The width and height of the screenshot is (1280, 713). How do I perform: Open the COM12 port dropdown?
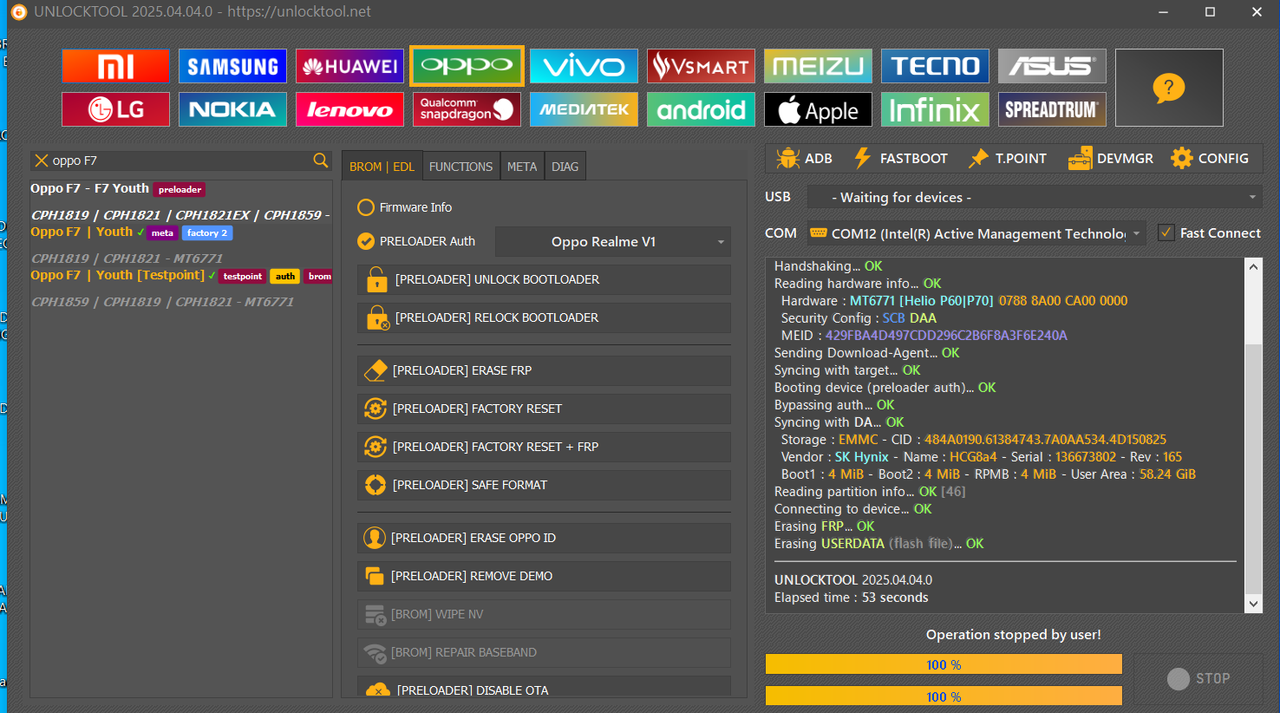coord(976,234)
